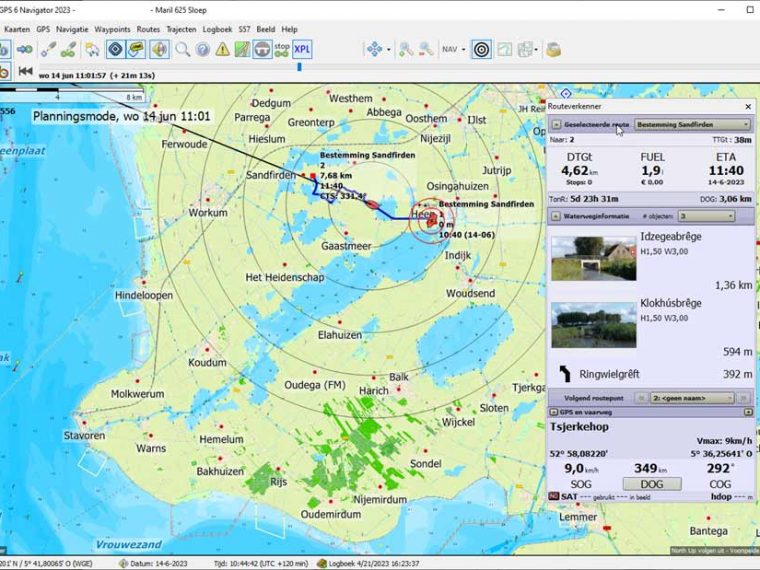The image size is (760, 570).
Task: Click the Tsjerkehop waterway name
Action: click(579, 427)
